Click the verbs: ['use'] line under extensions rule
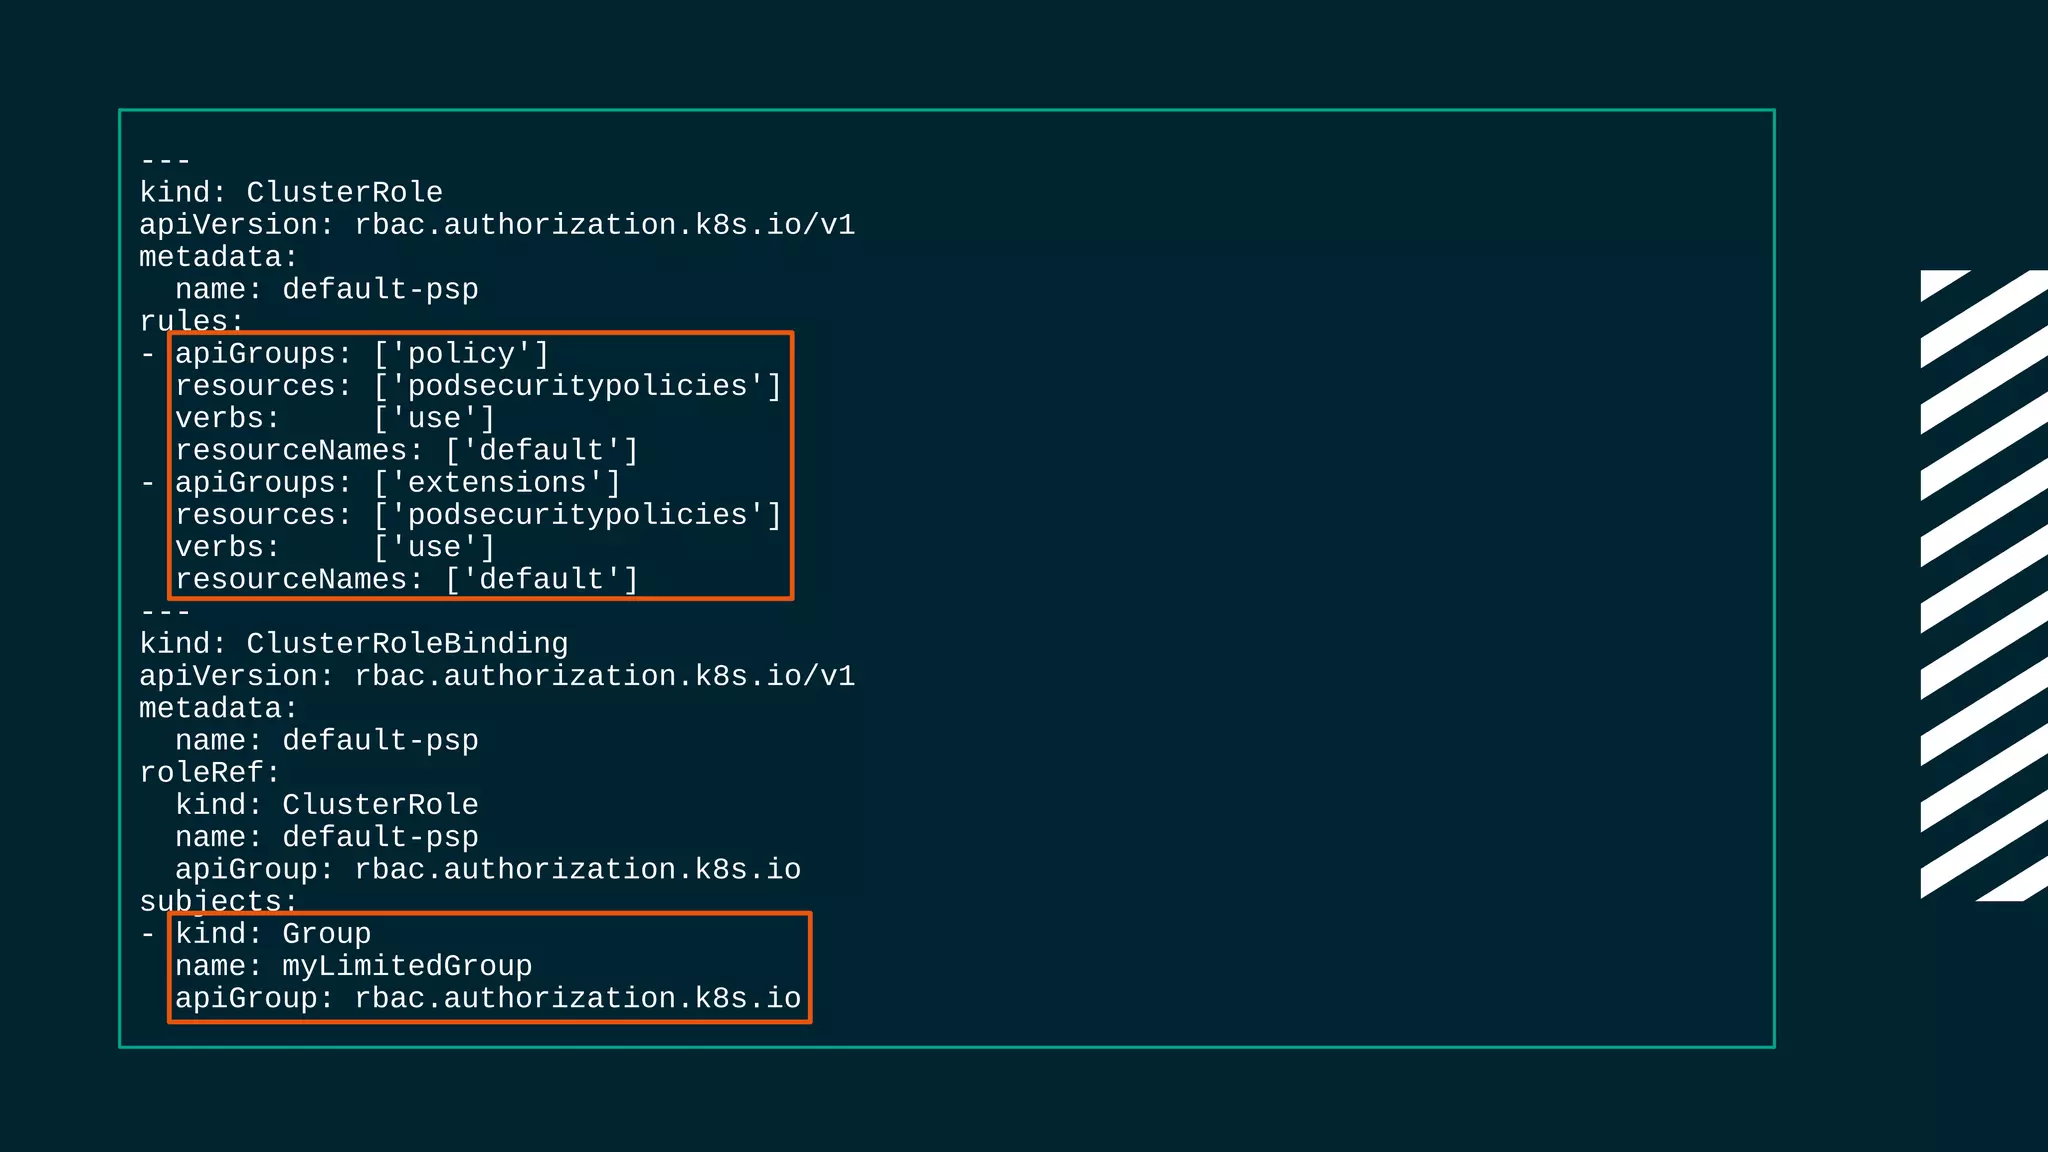2048x1152 pixels. coord(335,547)
